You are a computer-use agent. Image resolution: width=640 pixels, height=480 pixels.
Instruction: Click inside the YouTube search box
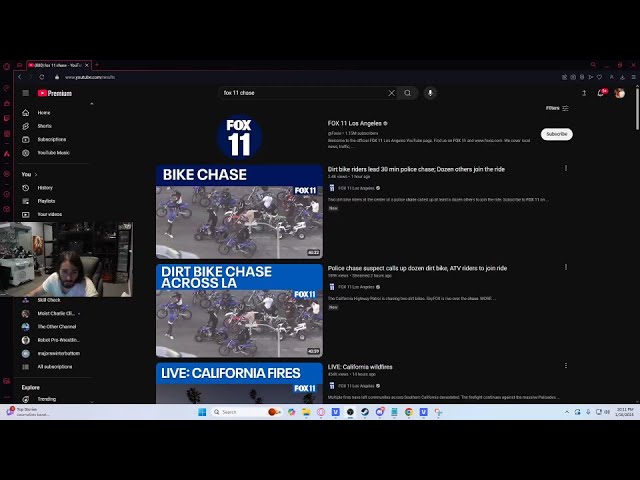pyautogui.click(x=302, y=93)
